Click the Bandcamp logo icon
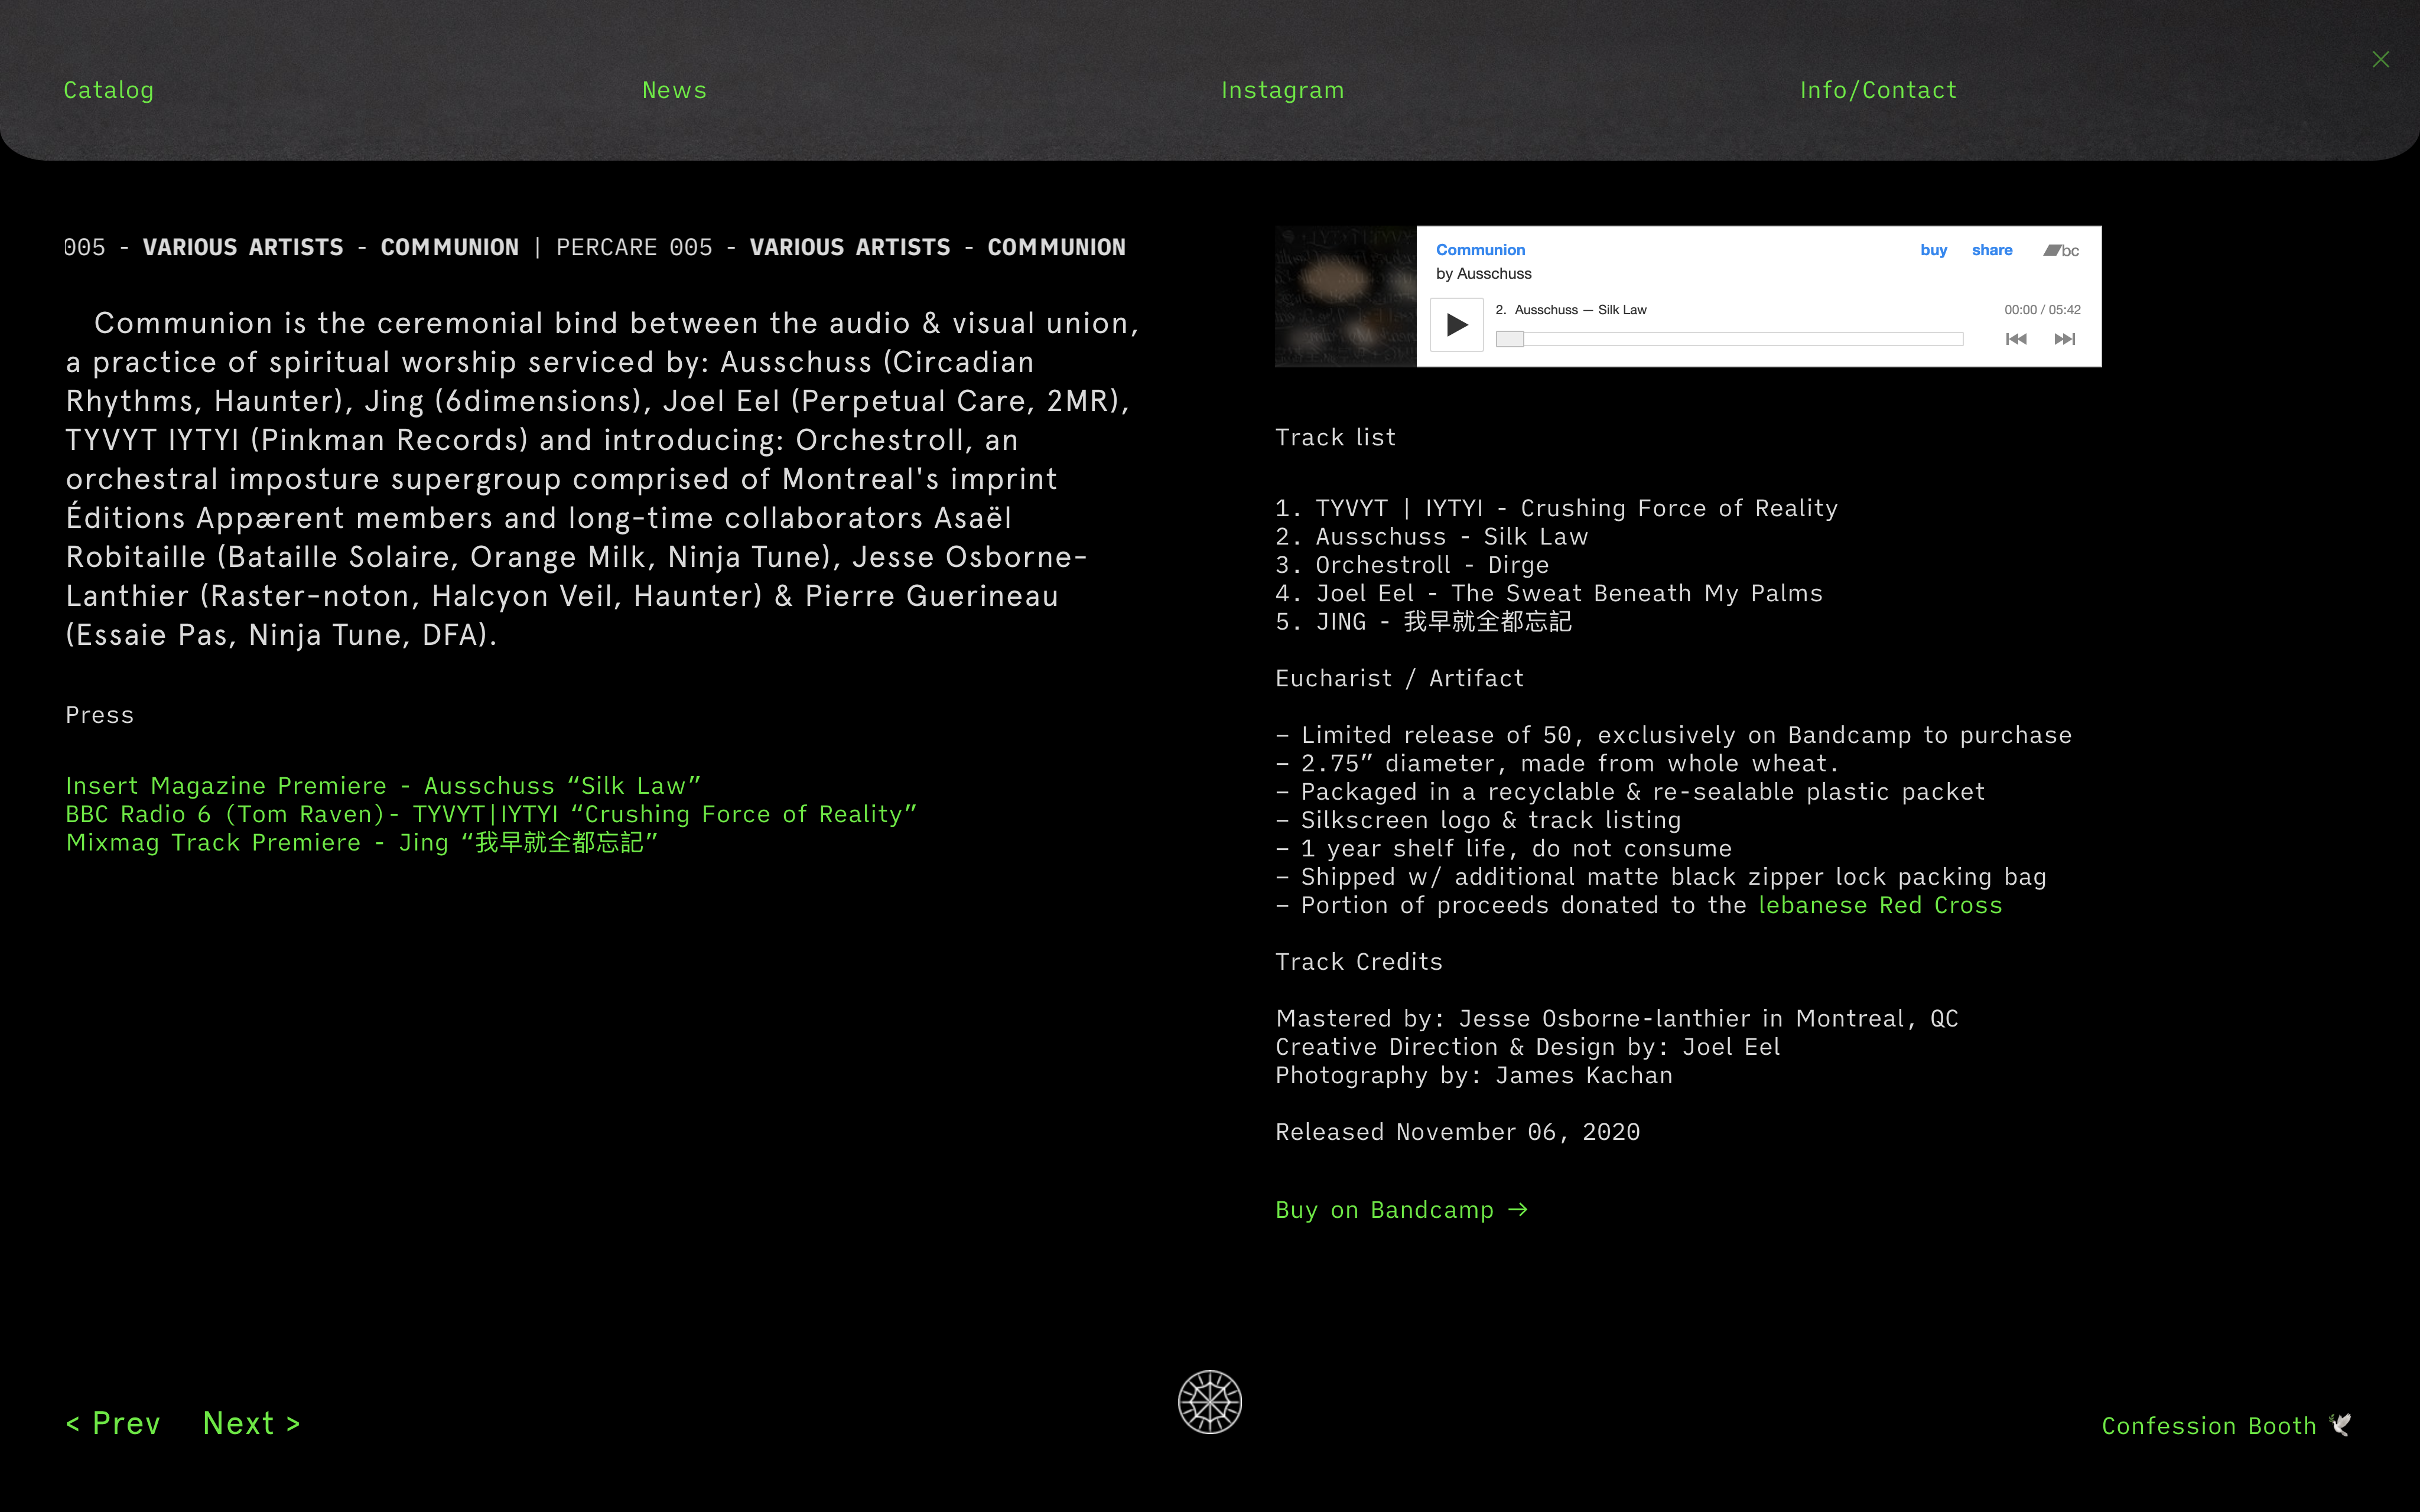The width and height of the screenshot is (2420, 1512). pos(2060,250)
